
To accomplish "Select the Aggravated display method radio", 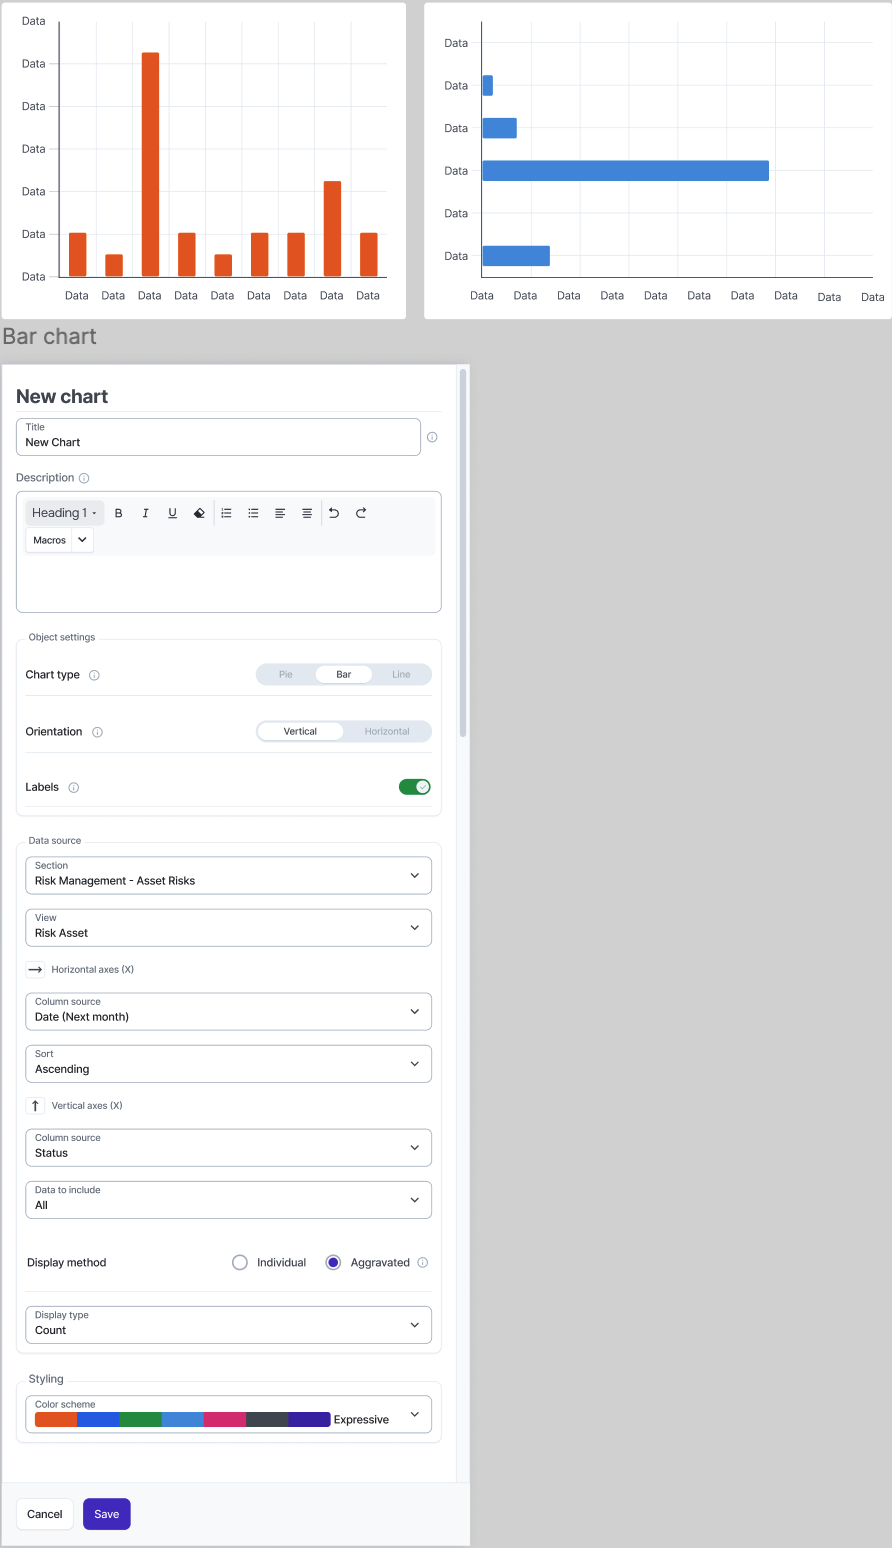I will 333,1263.
